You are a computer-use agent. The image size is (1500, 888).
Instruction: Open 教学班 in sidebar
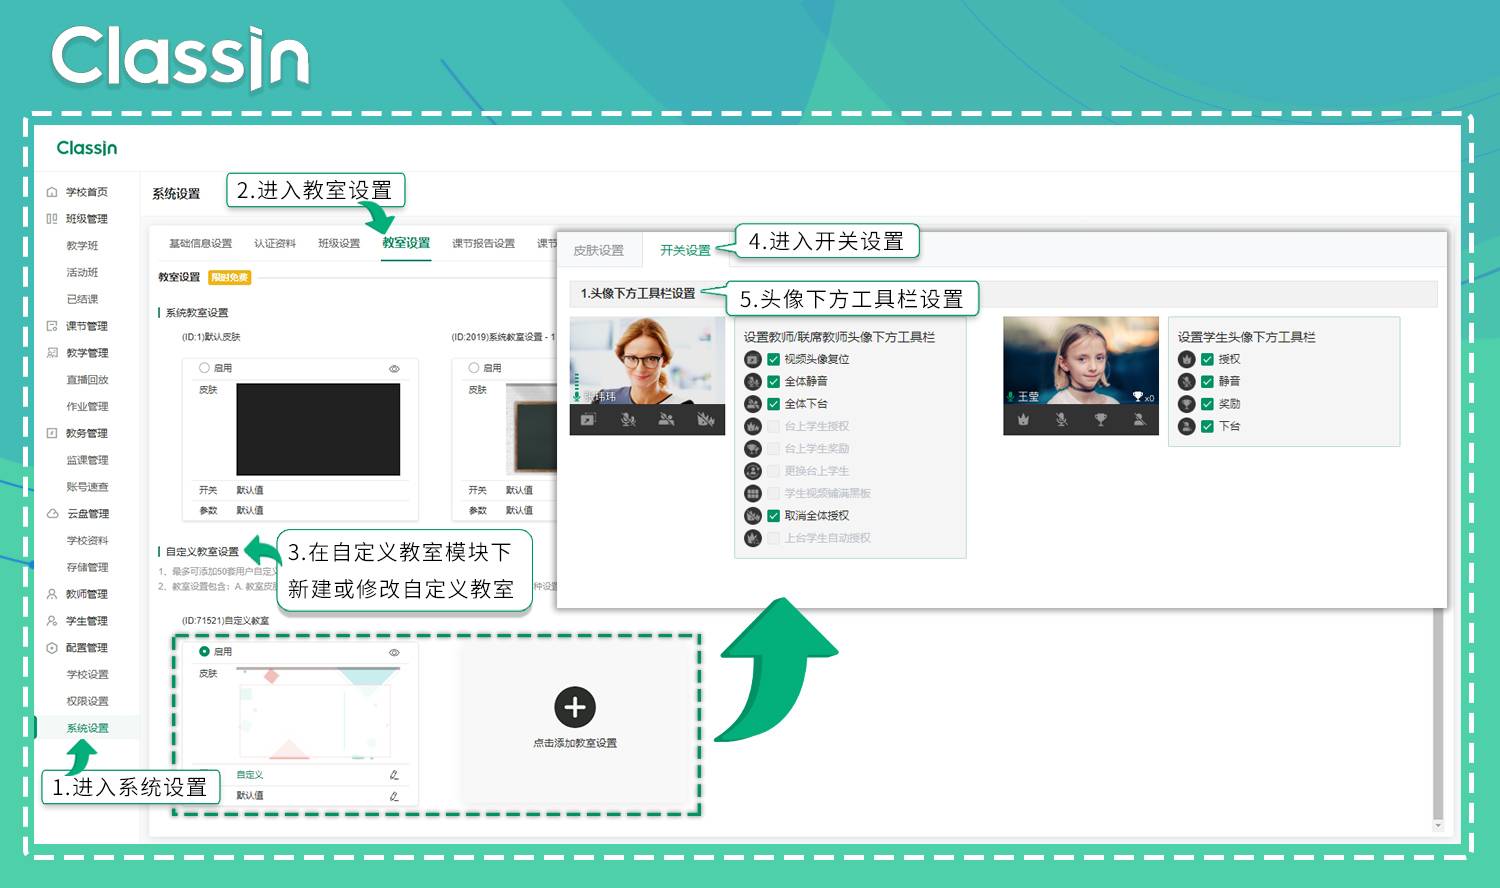[x=82, y=246]
